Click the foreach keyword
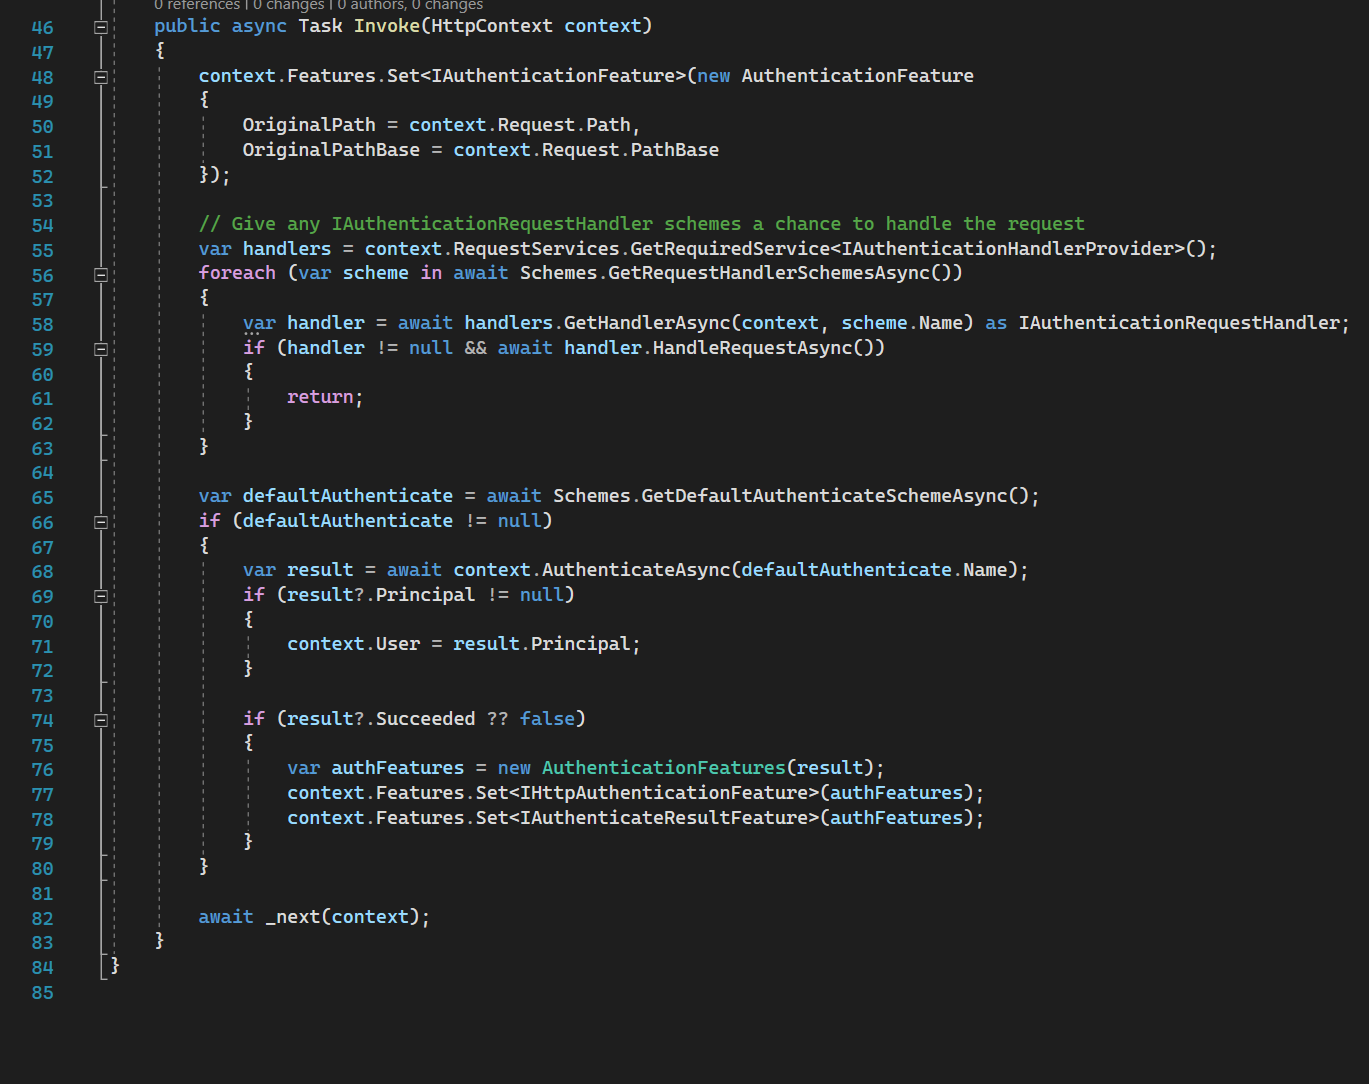This screenshot has width=1369, height=1084. click(x=237, y=273)
